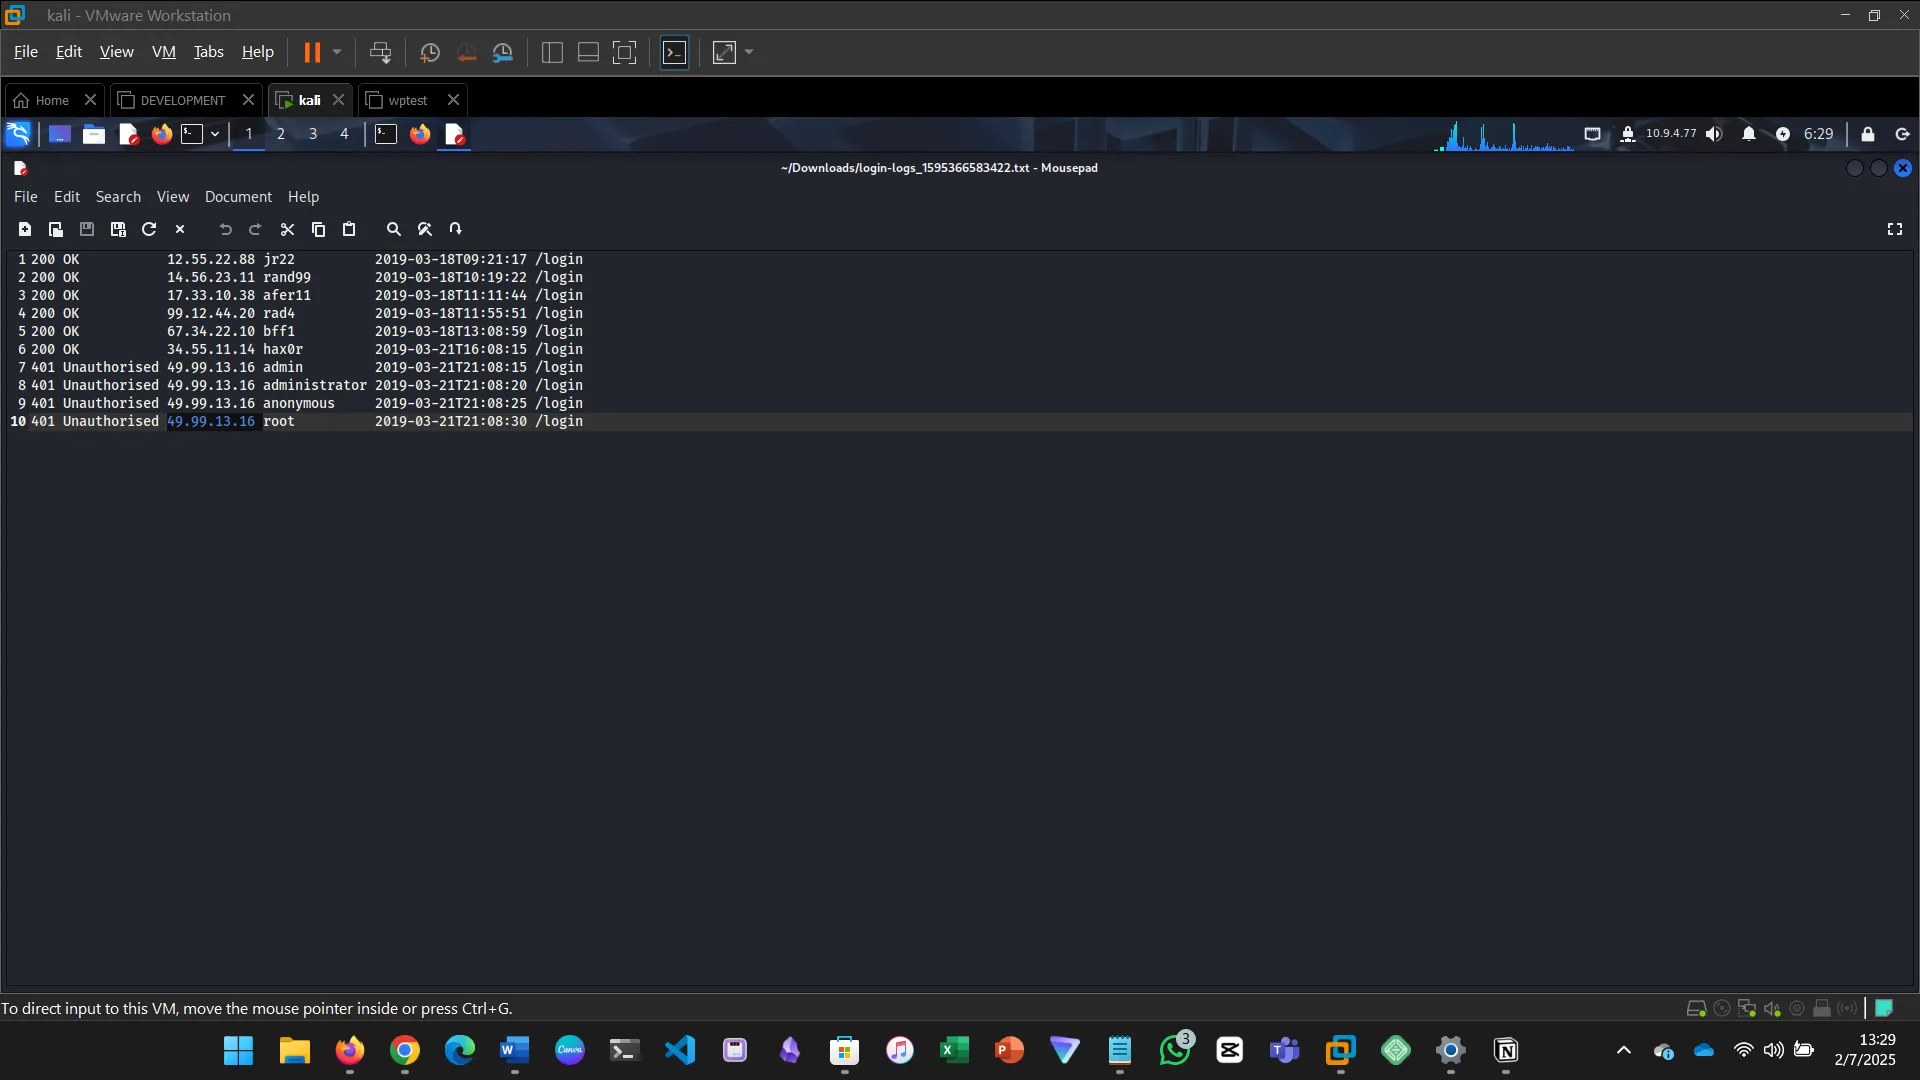
Task: Open the applications menu arrow in Kali panel
Action: [x=214, y=134]
